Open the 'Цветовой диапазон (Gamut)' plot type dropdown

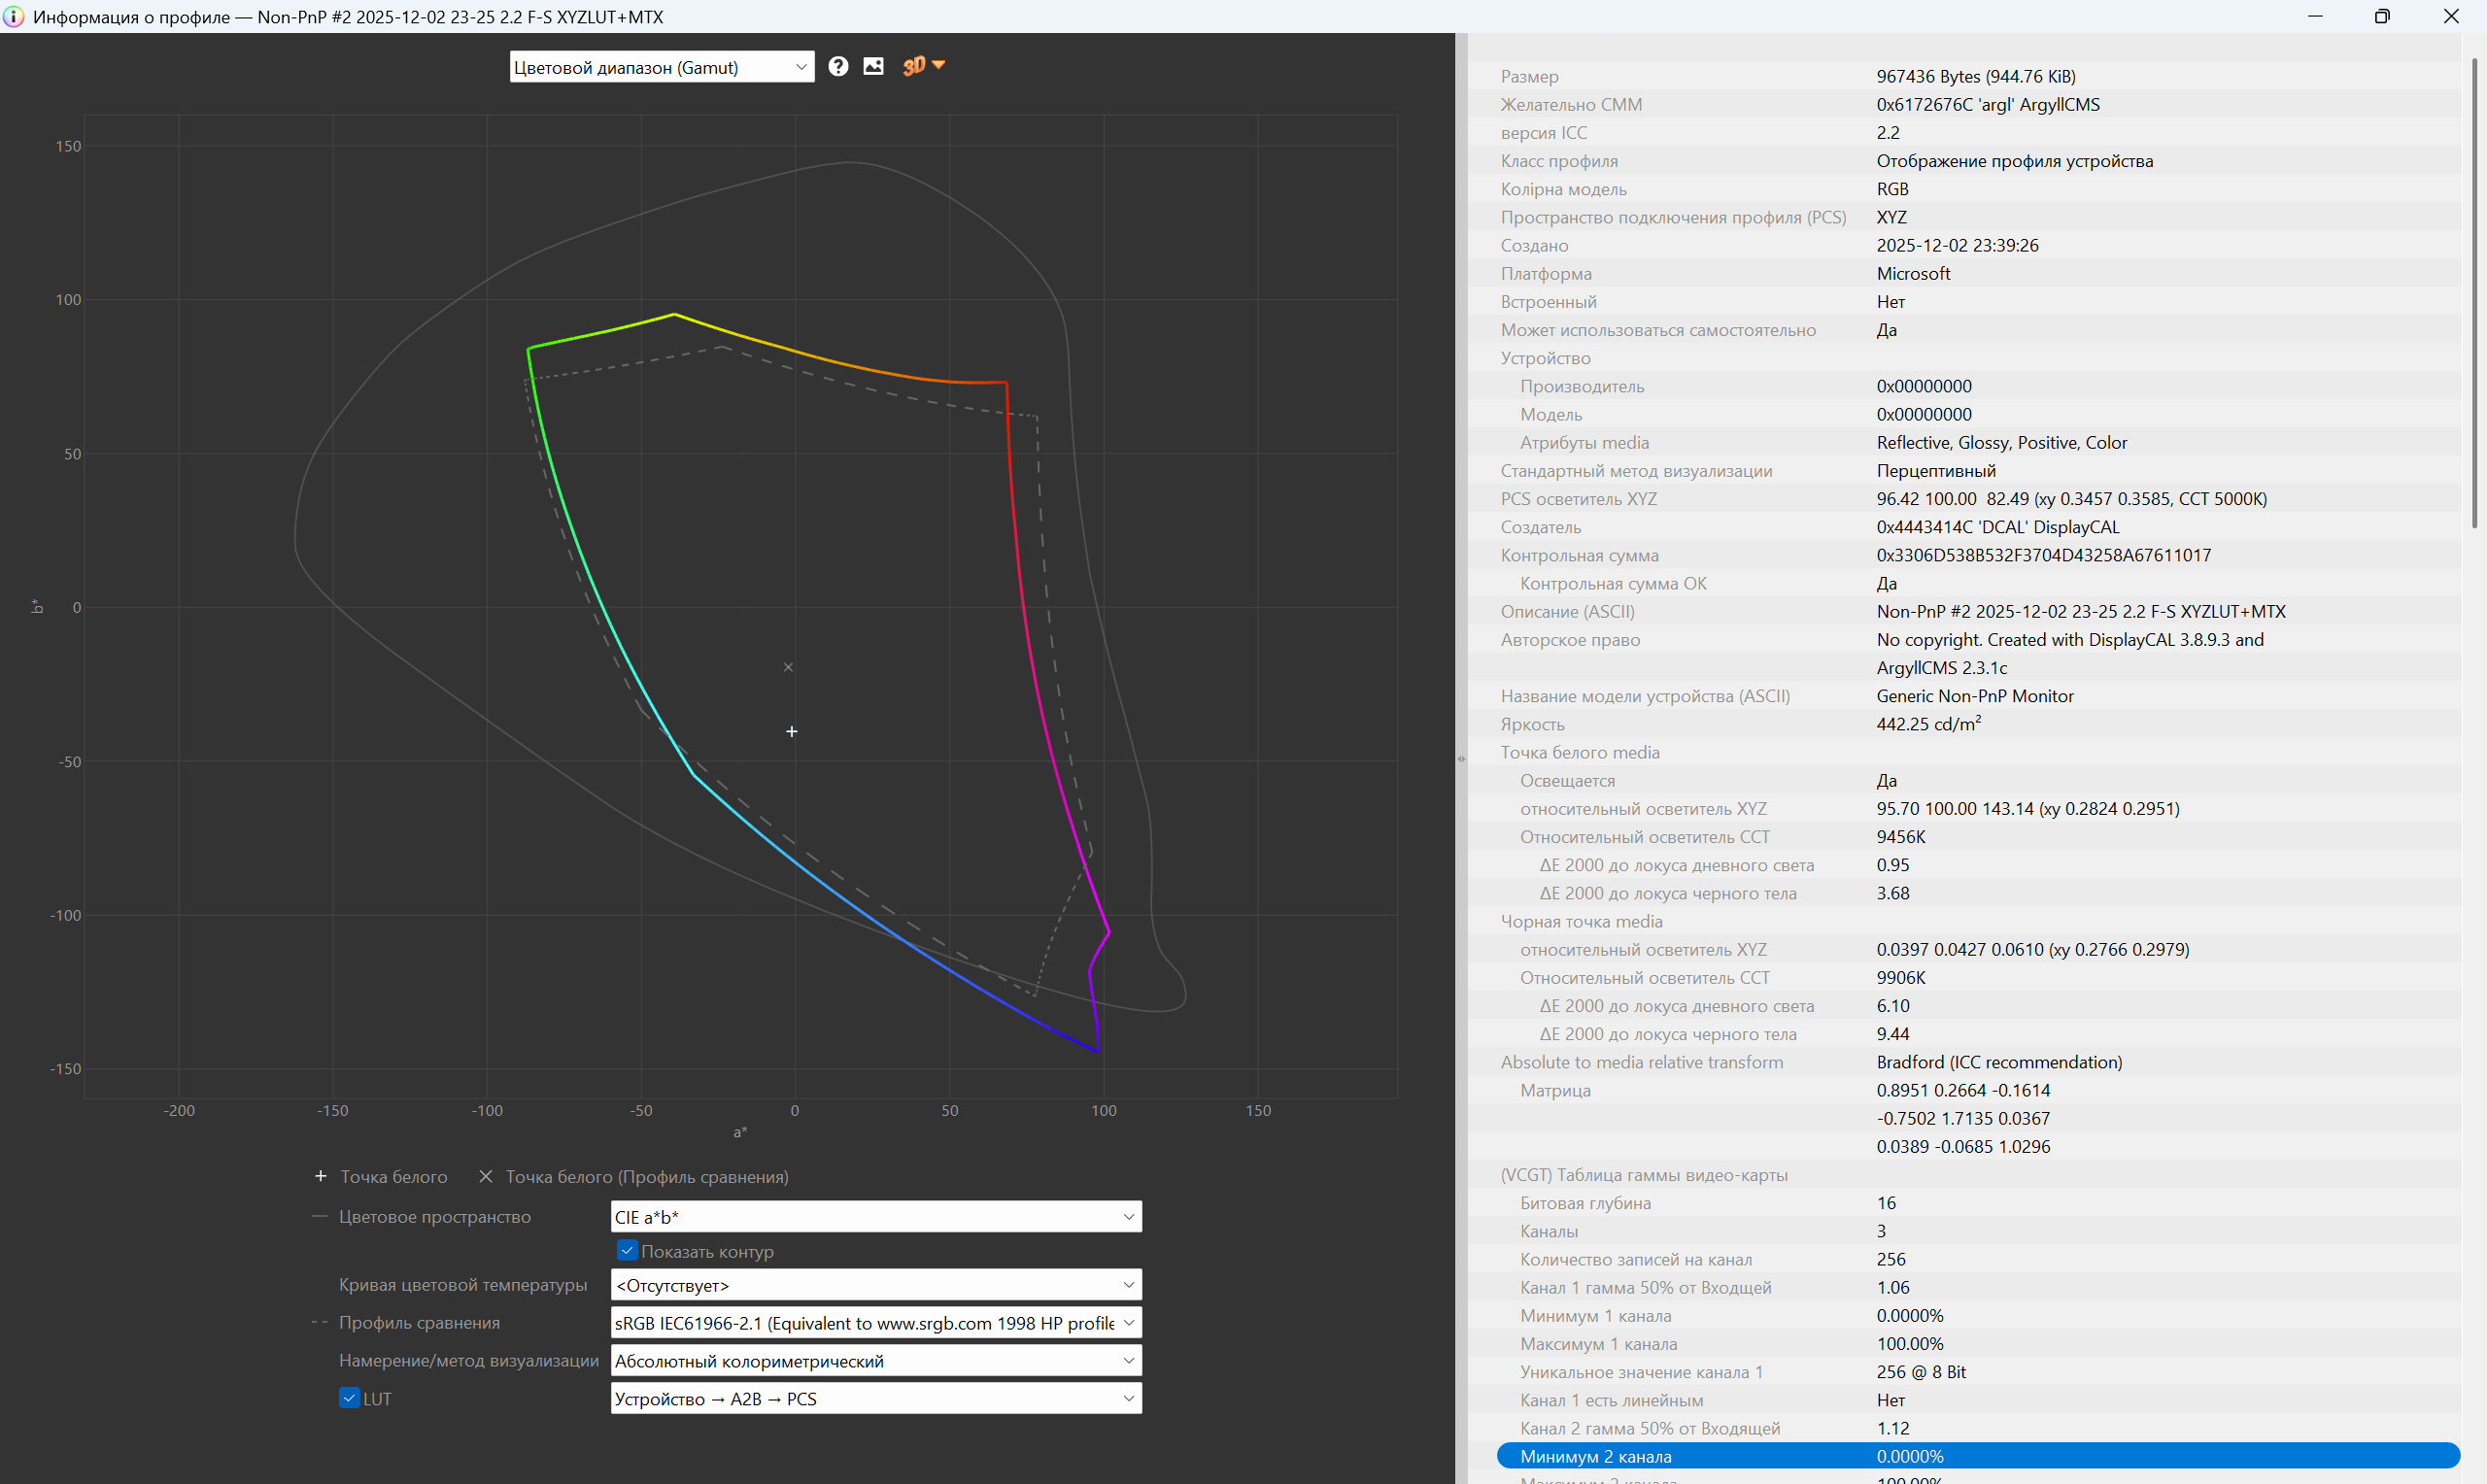click(661, 67)
